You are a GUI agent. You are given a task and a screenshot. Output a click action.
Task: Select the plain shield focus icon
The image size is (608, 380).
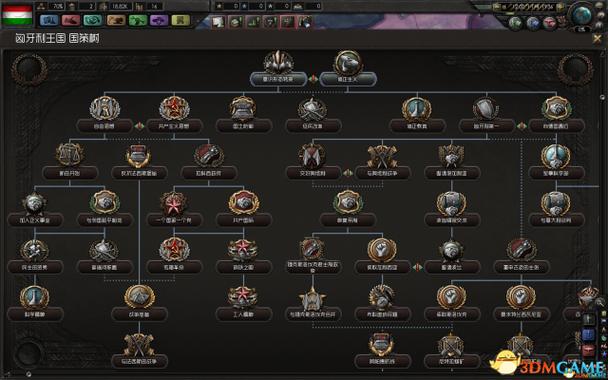[x=486, y=108]
